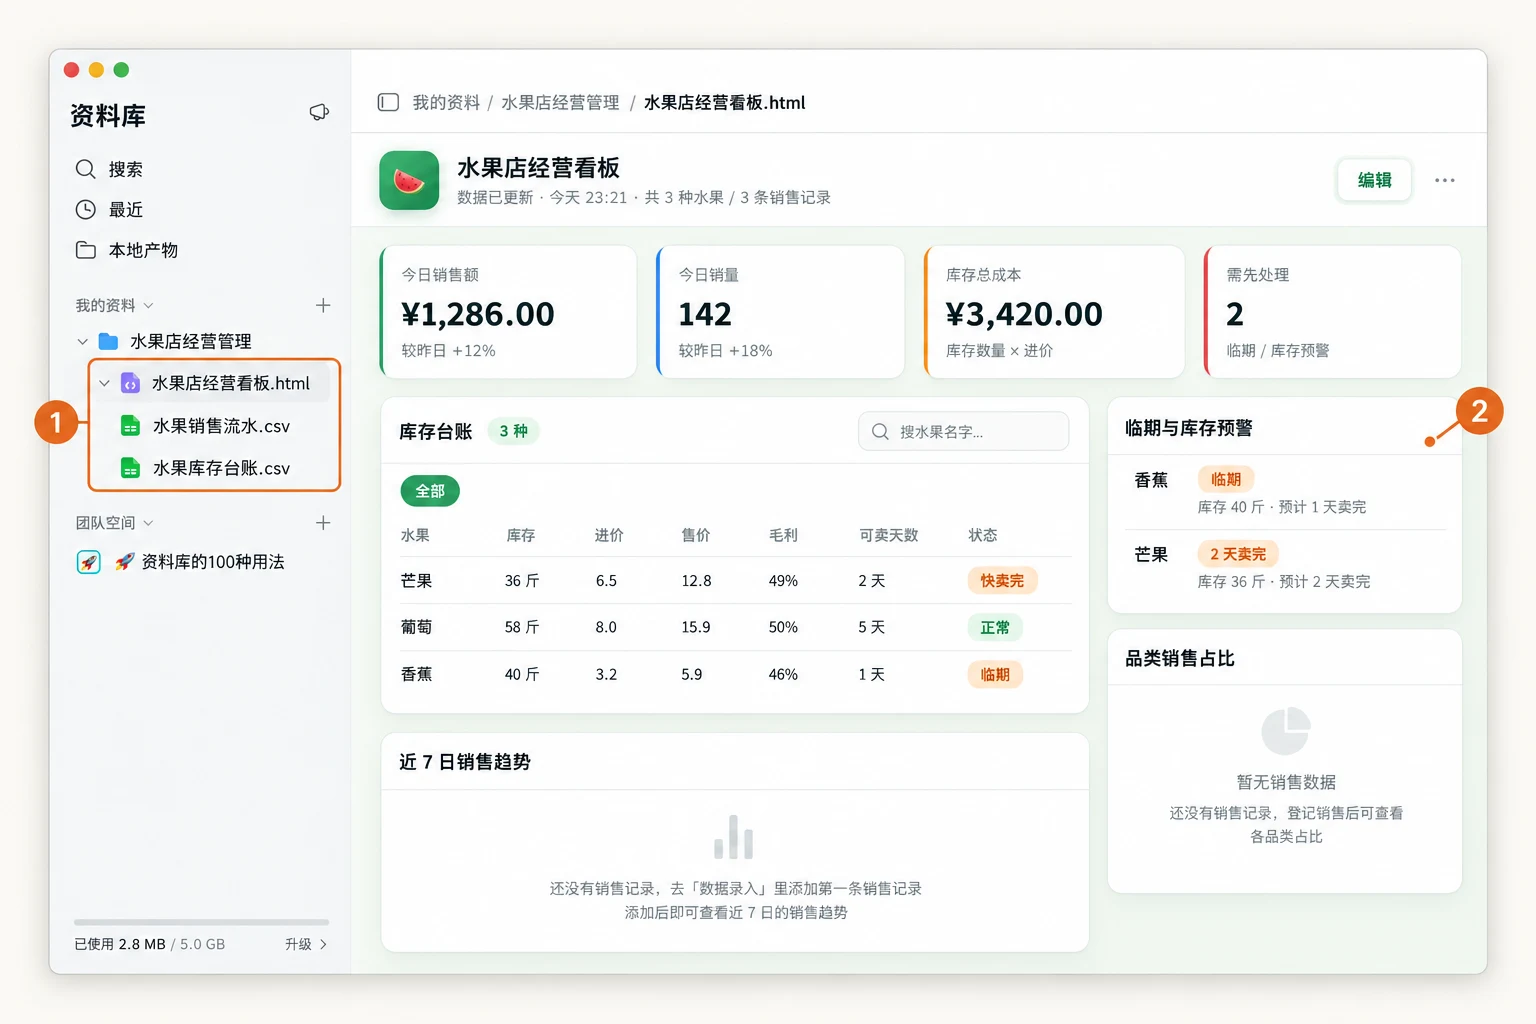Viewport: 1536px width, 1024px height.
Task: Click the 售价 column header
Action: tap(696, 536)
